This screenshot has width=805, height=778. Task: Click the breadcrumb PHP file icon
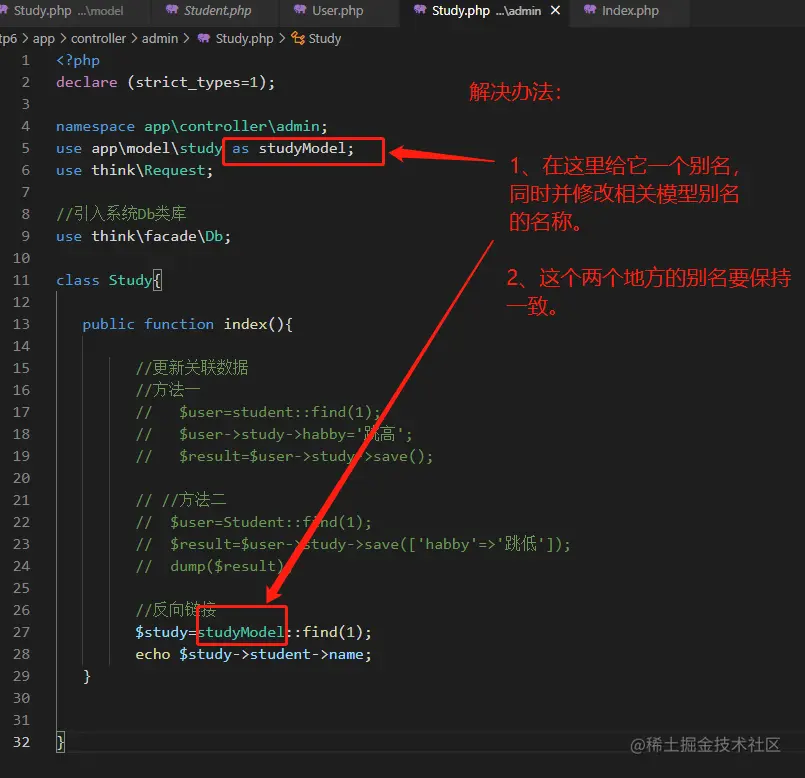pos(204,38)
